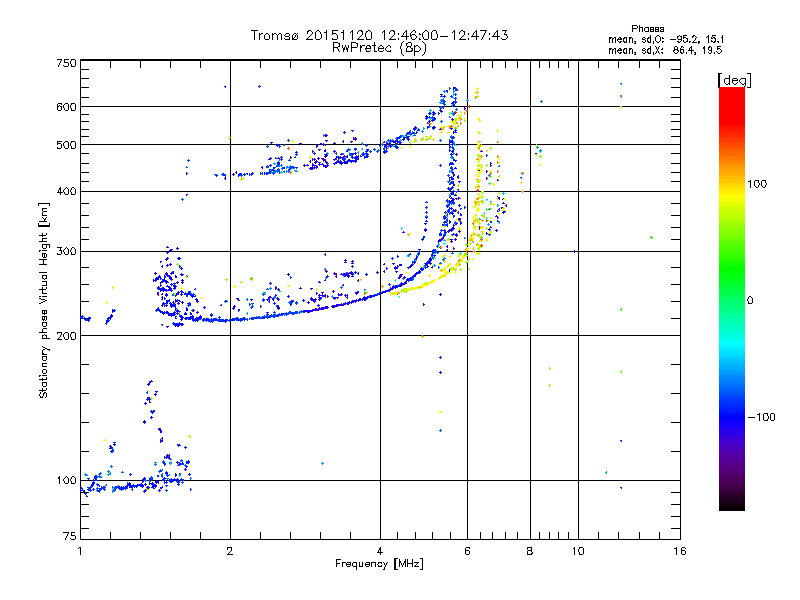Click the x-axis label '10'
Screen dimensions: 800x600
578,551
